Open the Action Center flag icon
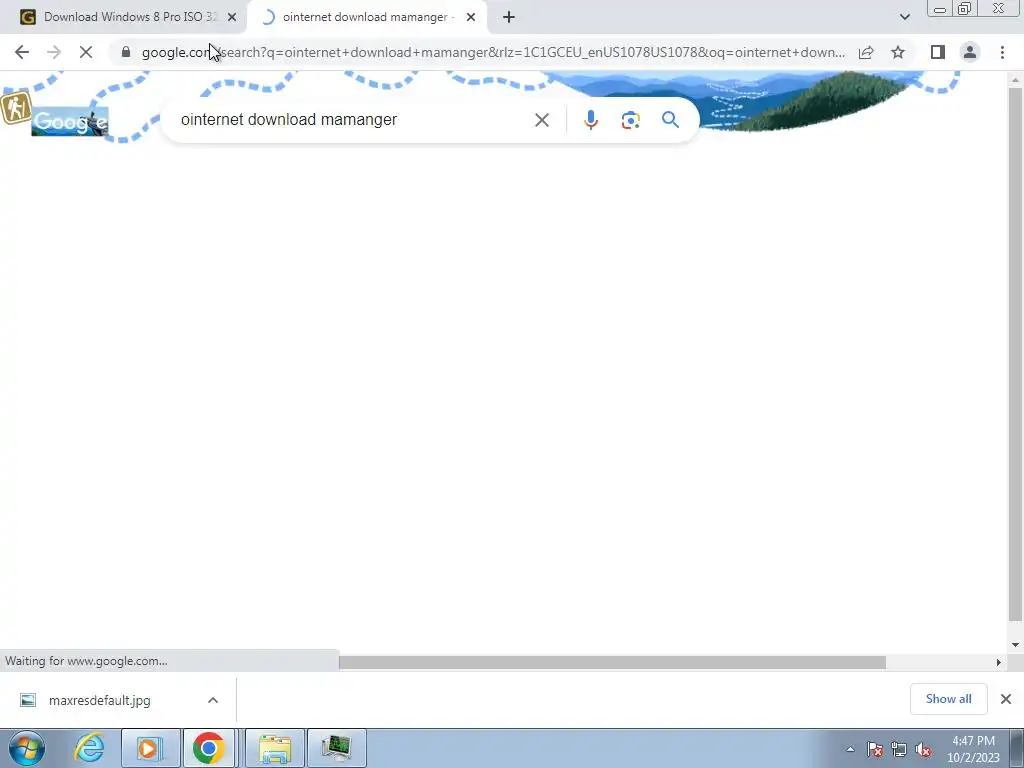Viewport: 1024px width, 768px height. tap(875, 749)
